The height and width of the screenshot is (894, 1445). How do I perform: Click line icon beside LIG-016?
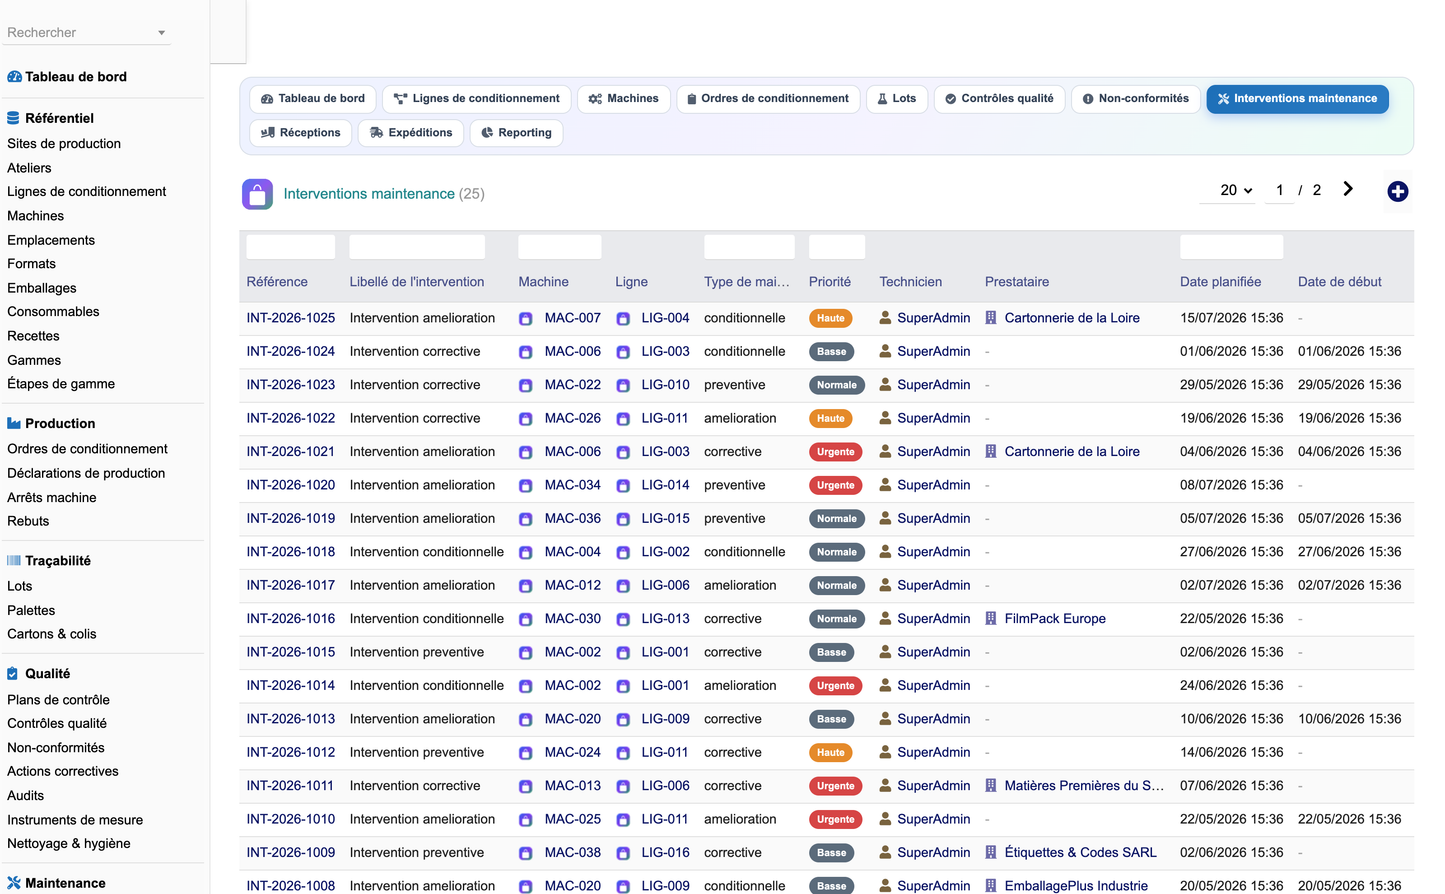623,854
